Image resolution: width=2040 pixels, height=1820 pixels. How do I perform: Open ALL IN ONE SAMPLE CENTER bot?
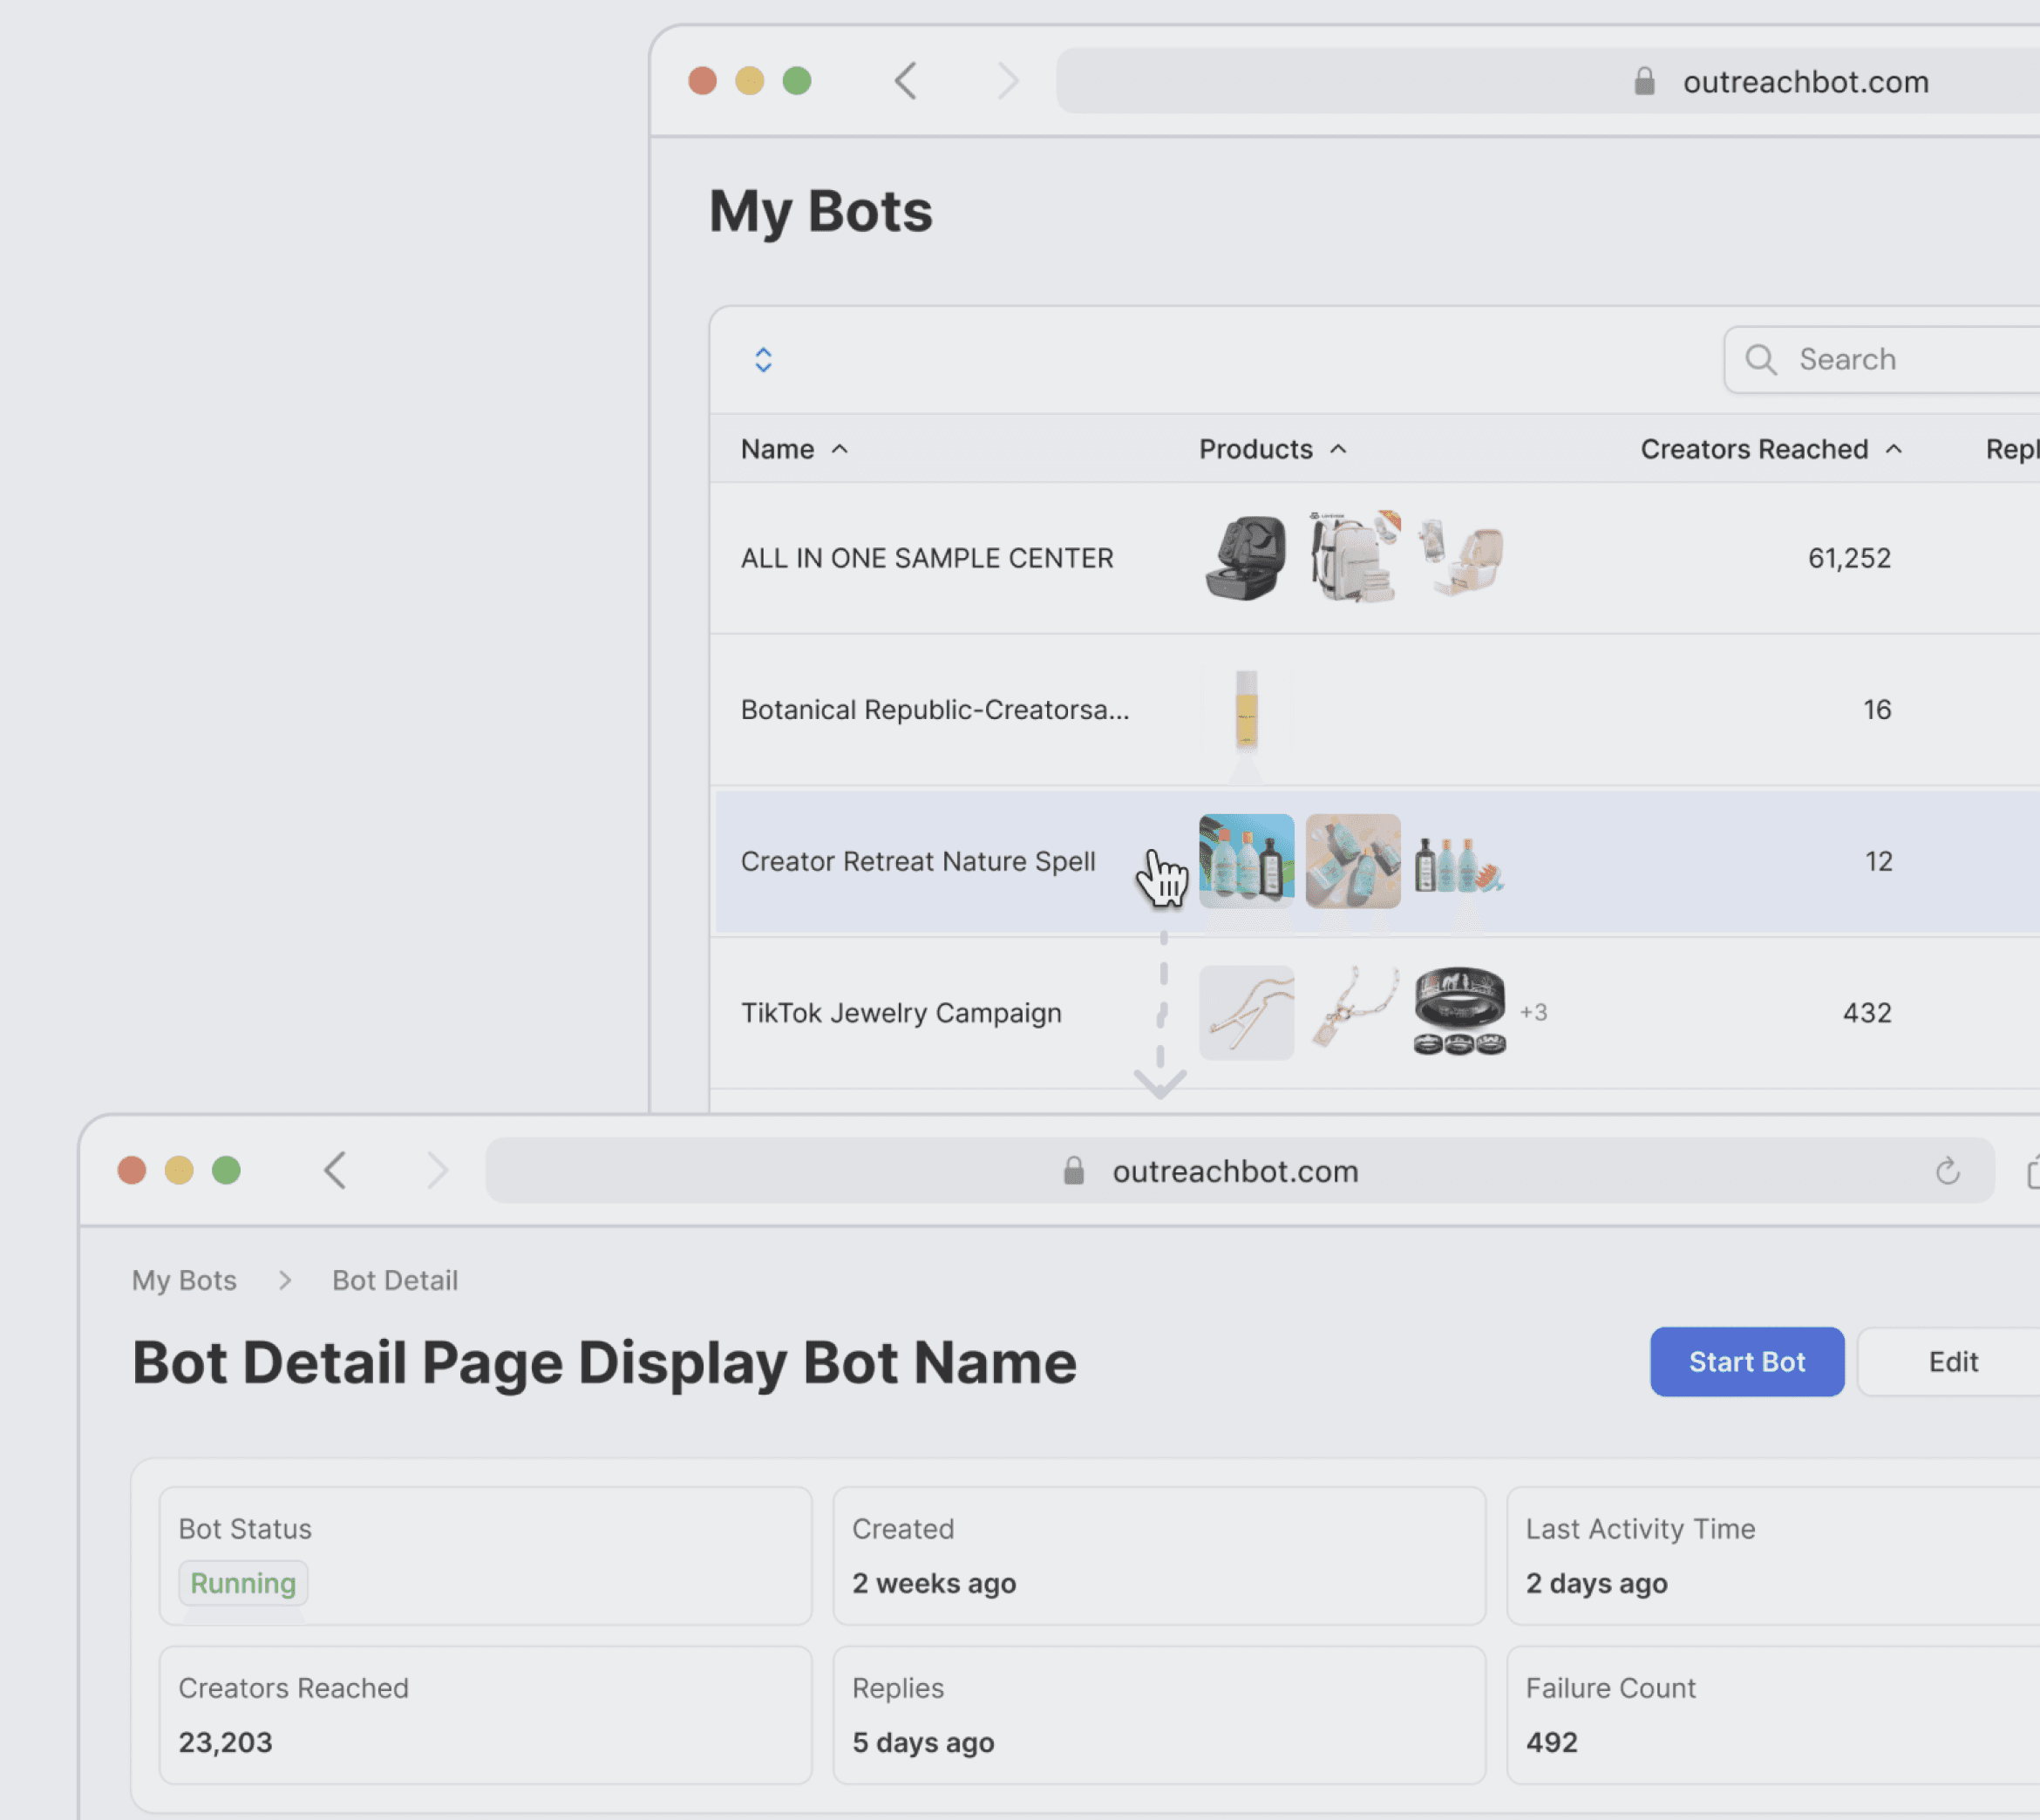926,559
